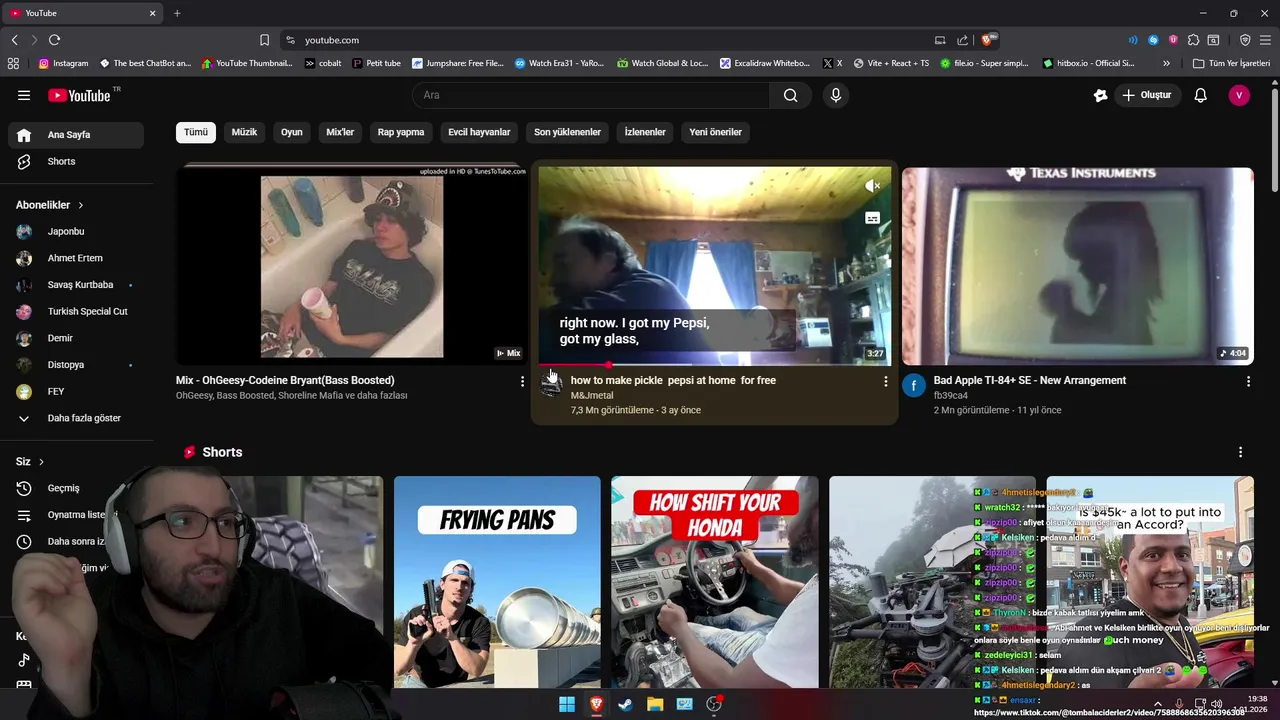Select the Yeni öneriler chip
This screenshot has width=1280, height=720.
tap(716, 132)
